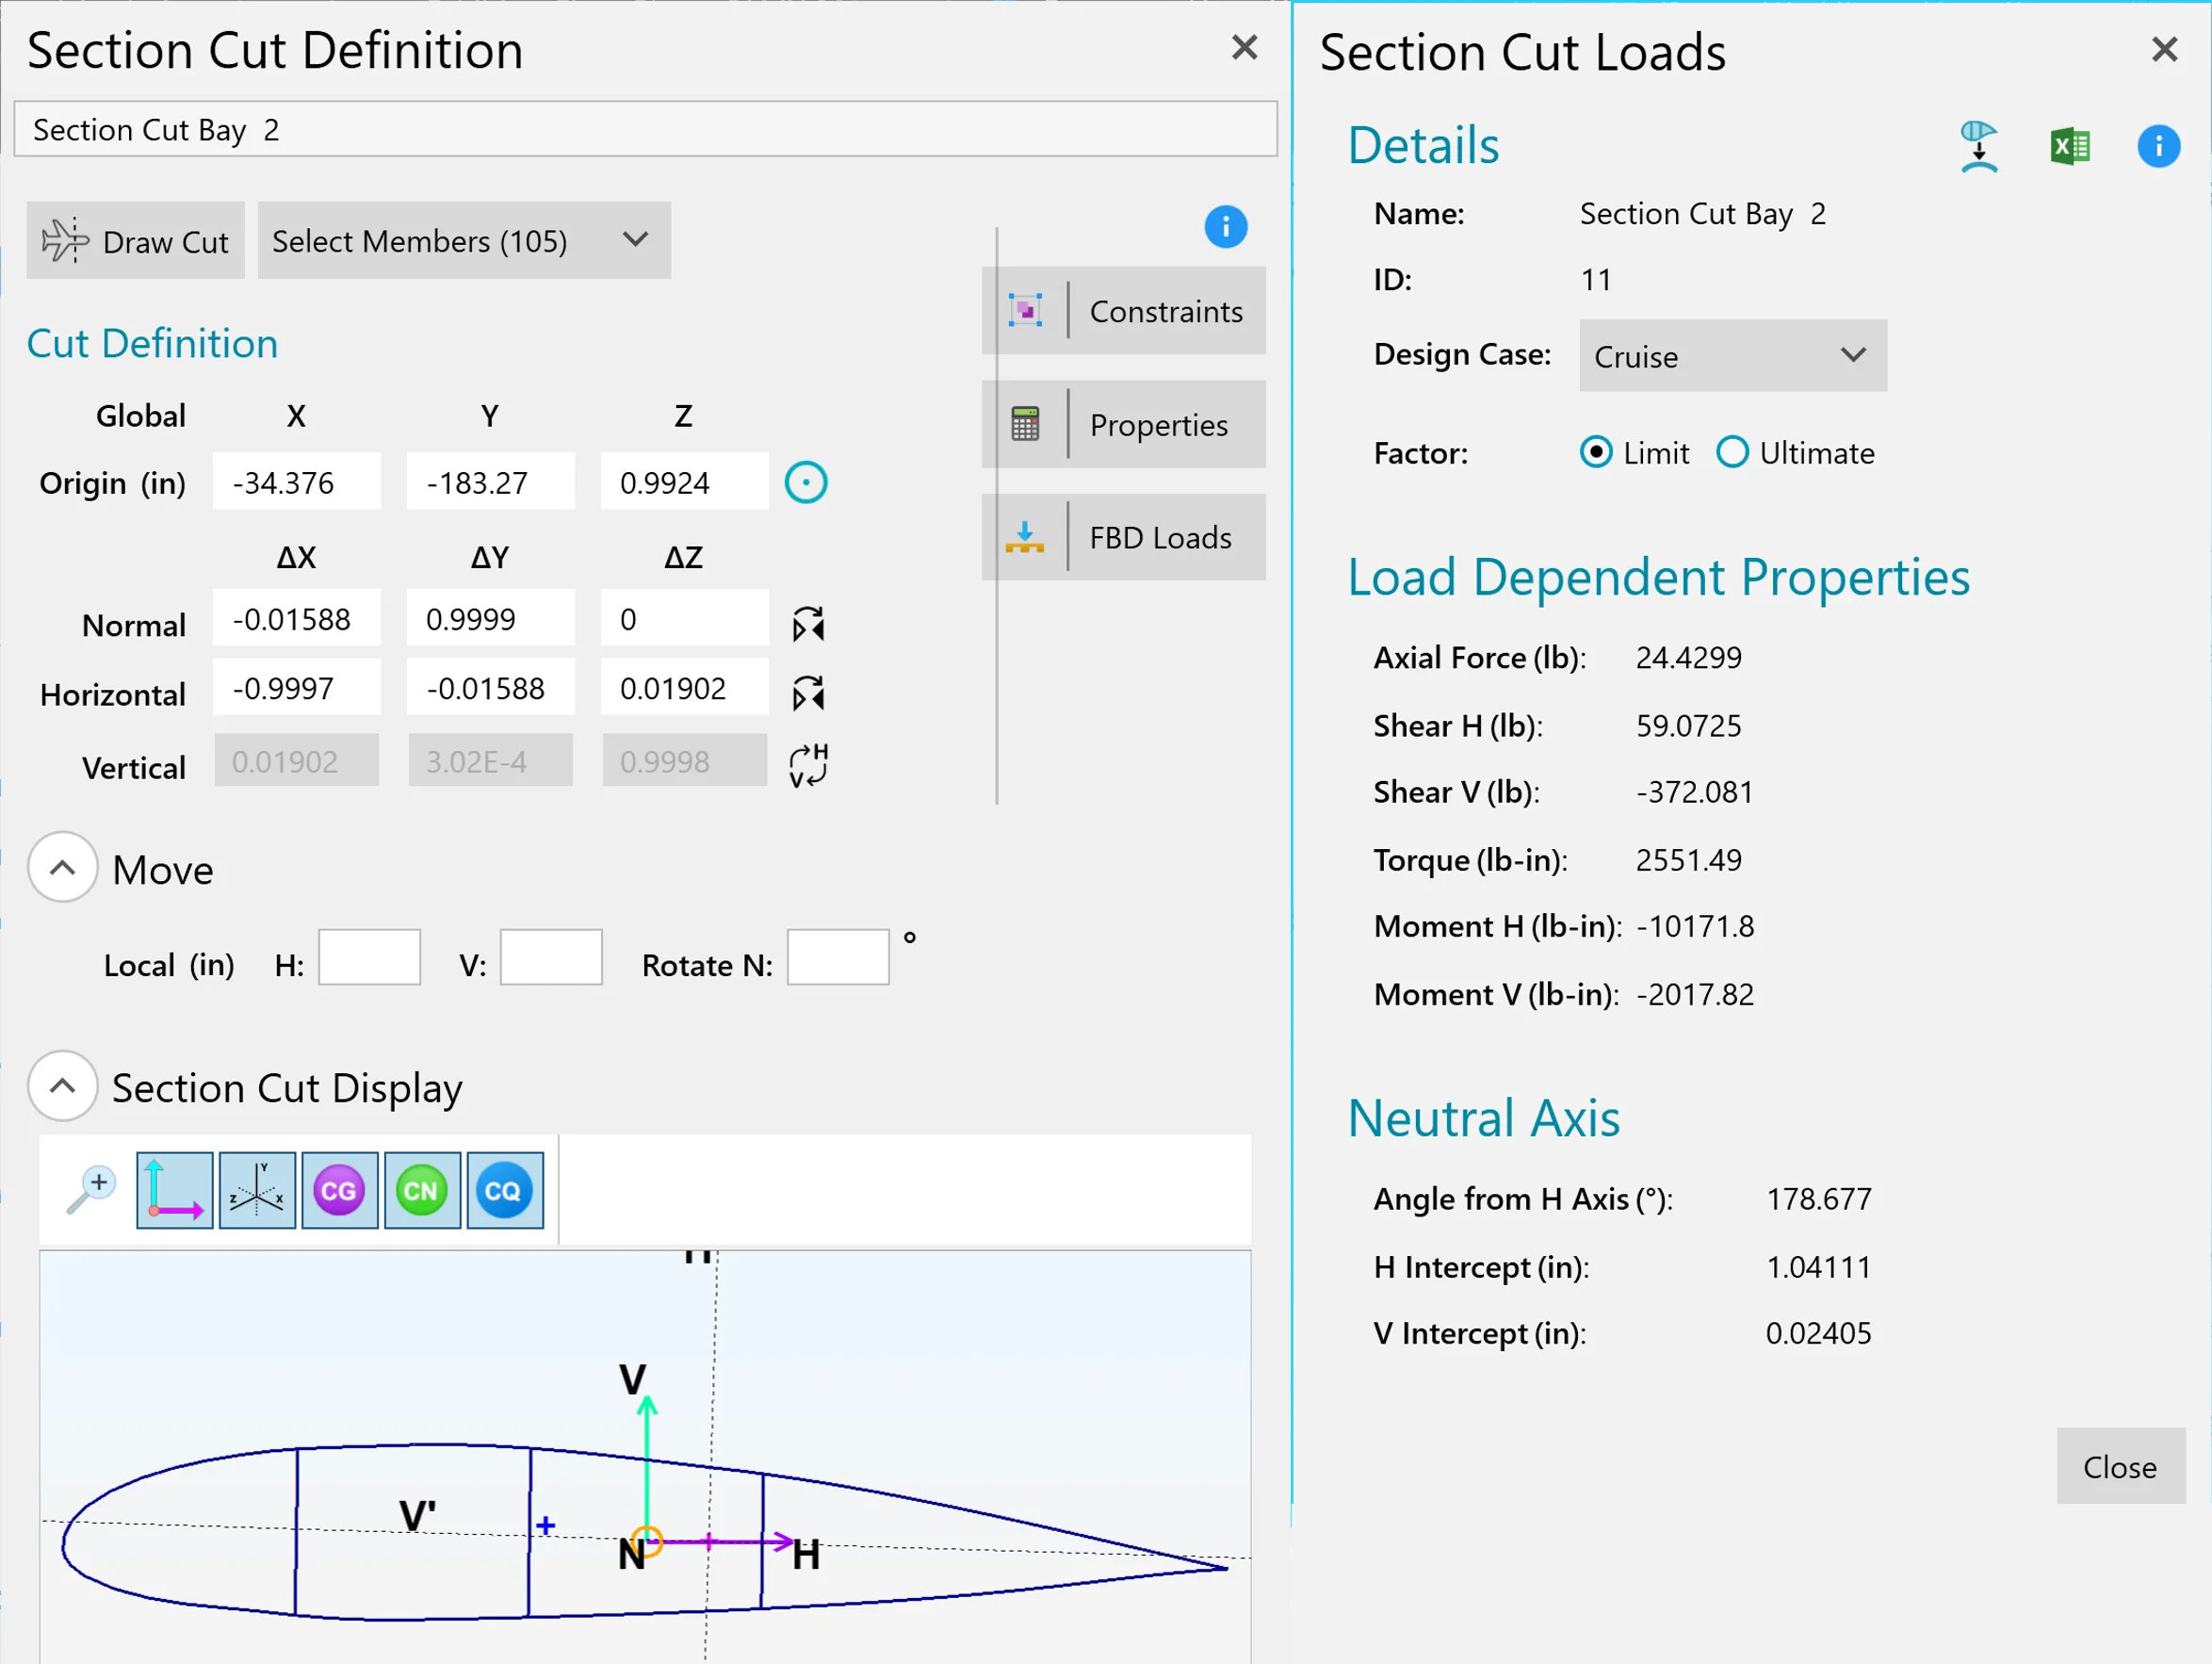Screen dimensions: 2212x1664
Task: Close the Section Cut Definition panel
Action: tap(1244, 47)
